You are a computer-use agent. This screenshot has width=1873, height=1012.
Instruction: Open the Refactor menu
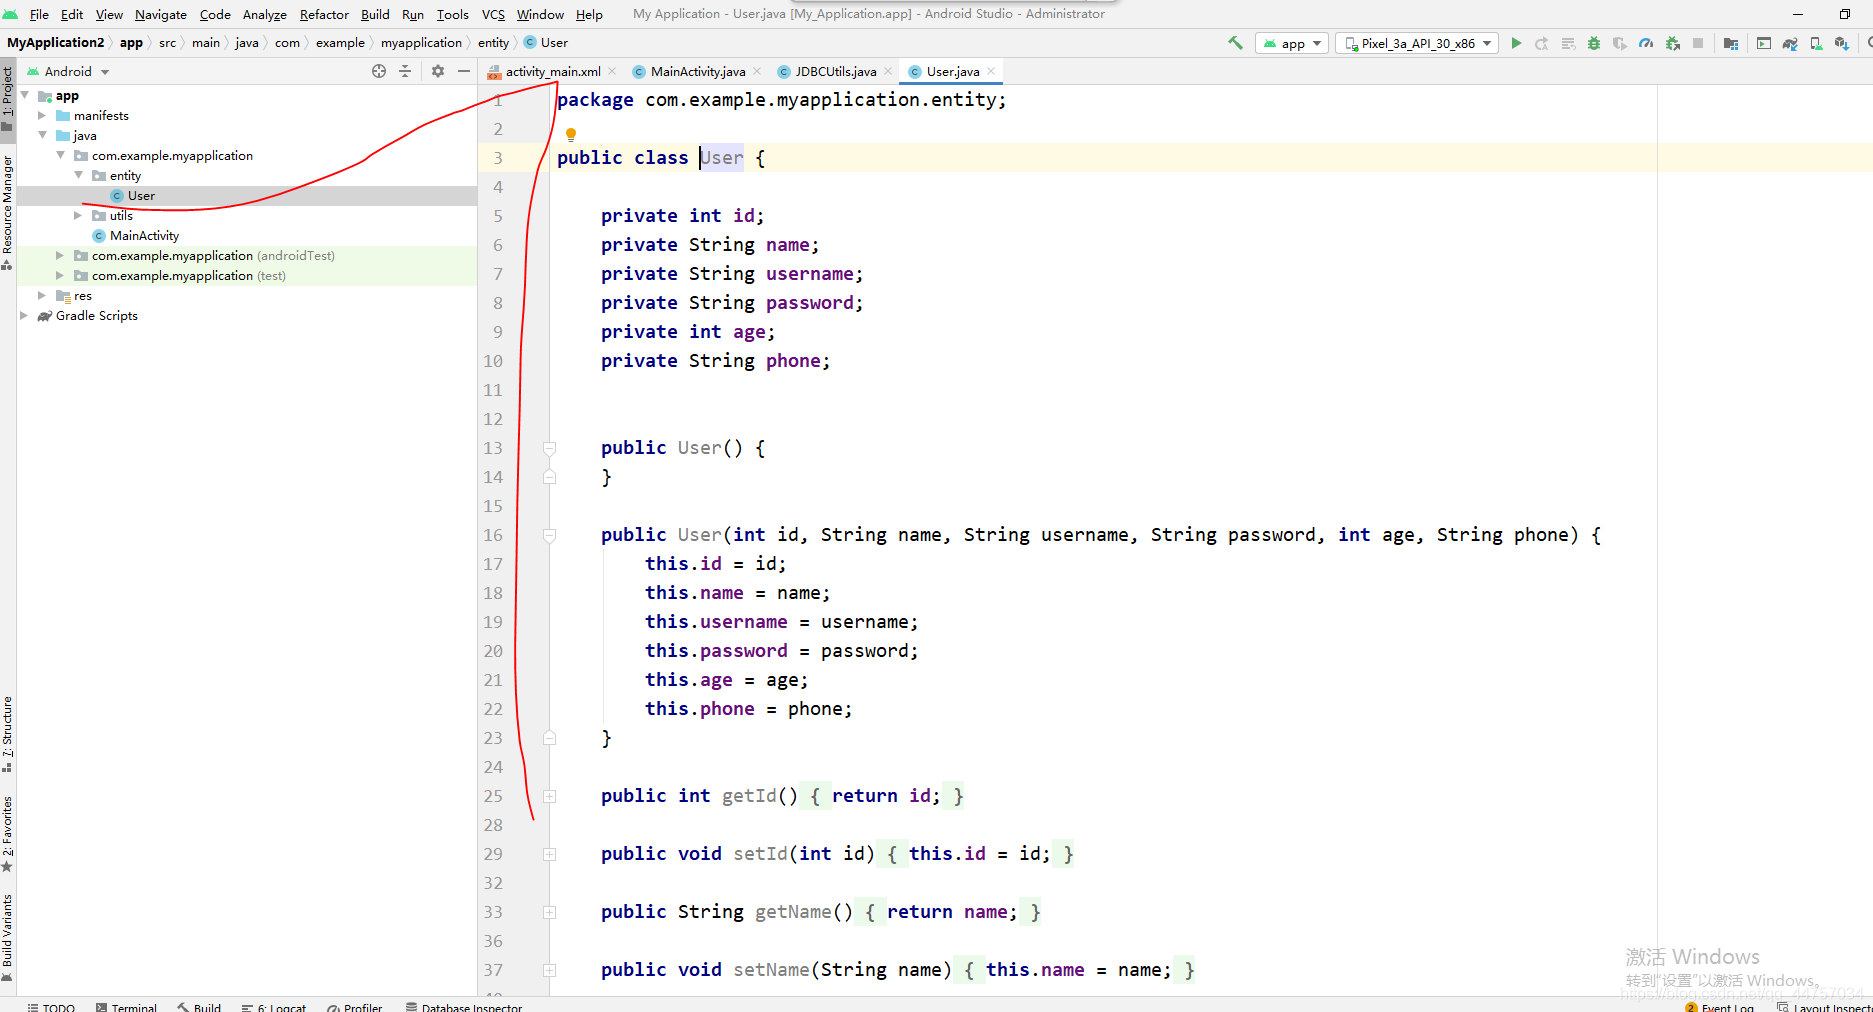[x=323, y=14]
